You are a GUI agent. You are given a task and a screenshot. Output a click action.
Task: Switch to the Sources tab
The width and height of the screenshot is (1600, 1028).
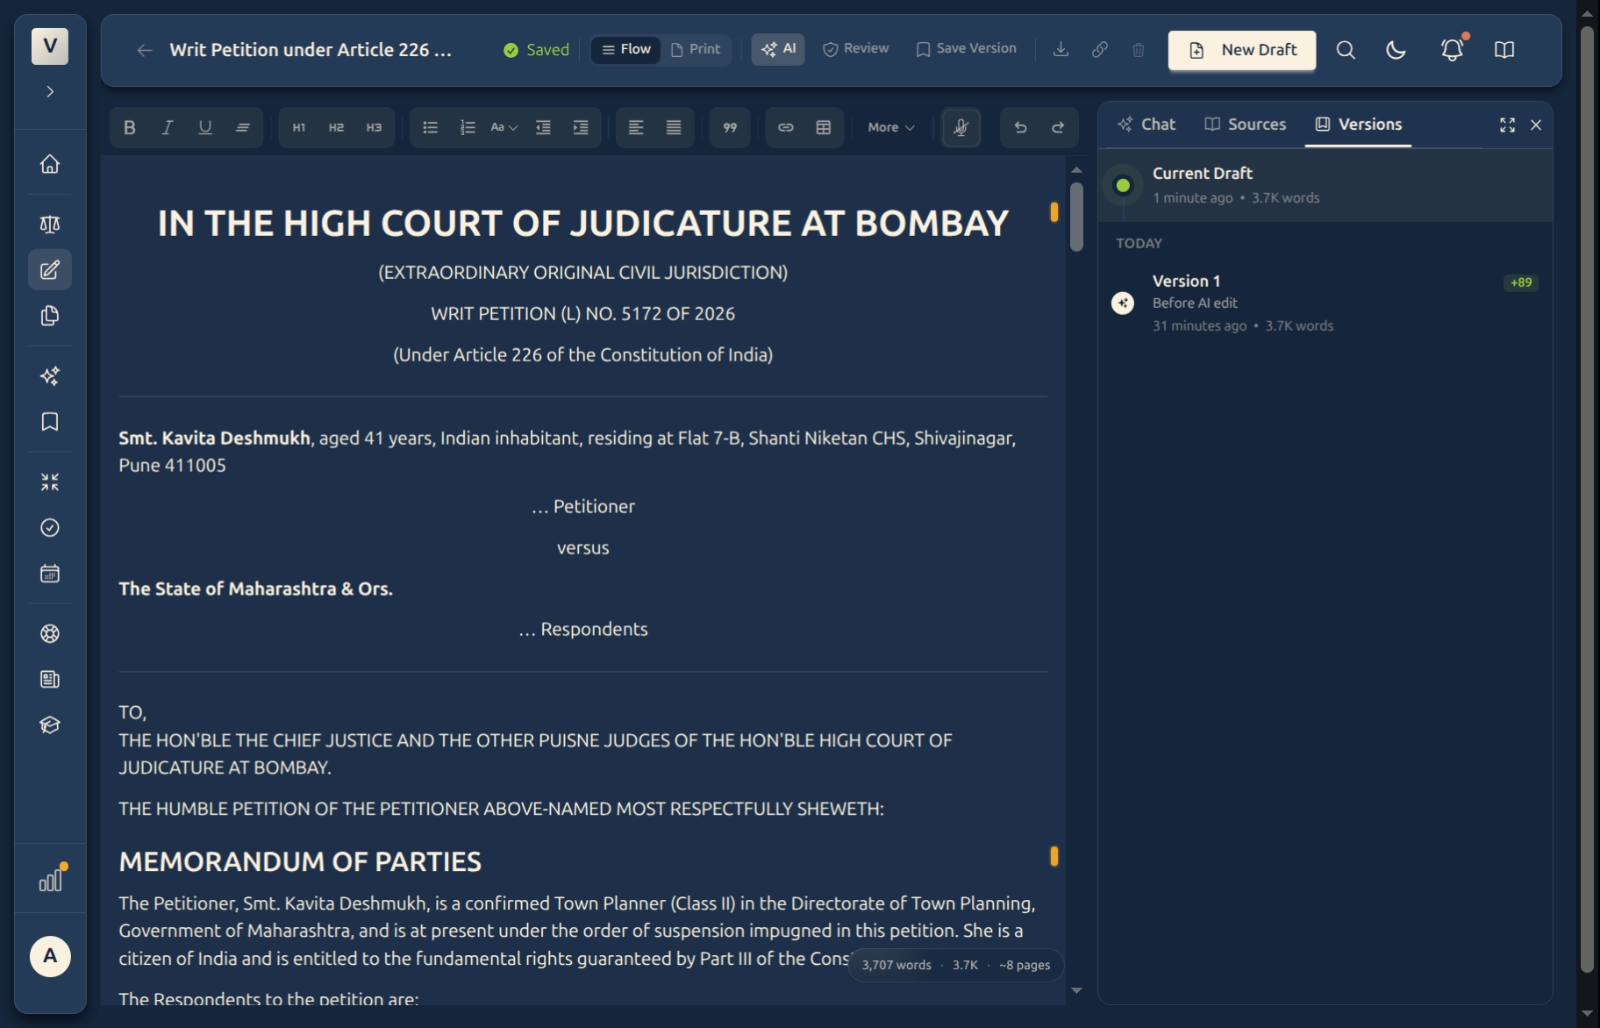(x=1245, y=124)
